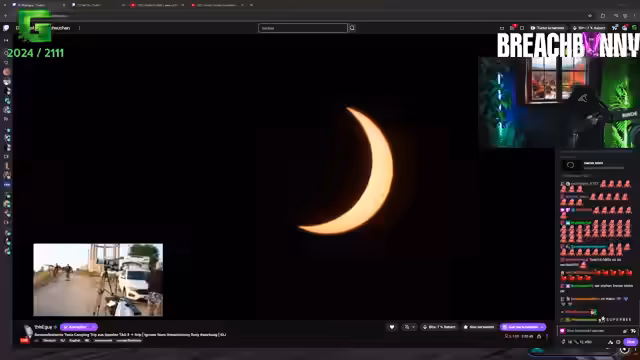
Task: Expand the subscribe button dropdown arrow
Action: [542, 327]
